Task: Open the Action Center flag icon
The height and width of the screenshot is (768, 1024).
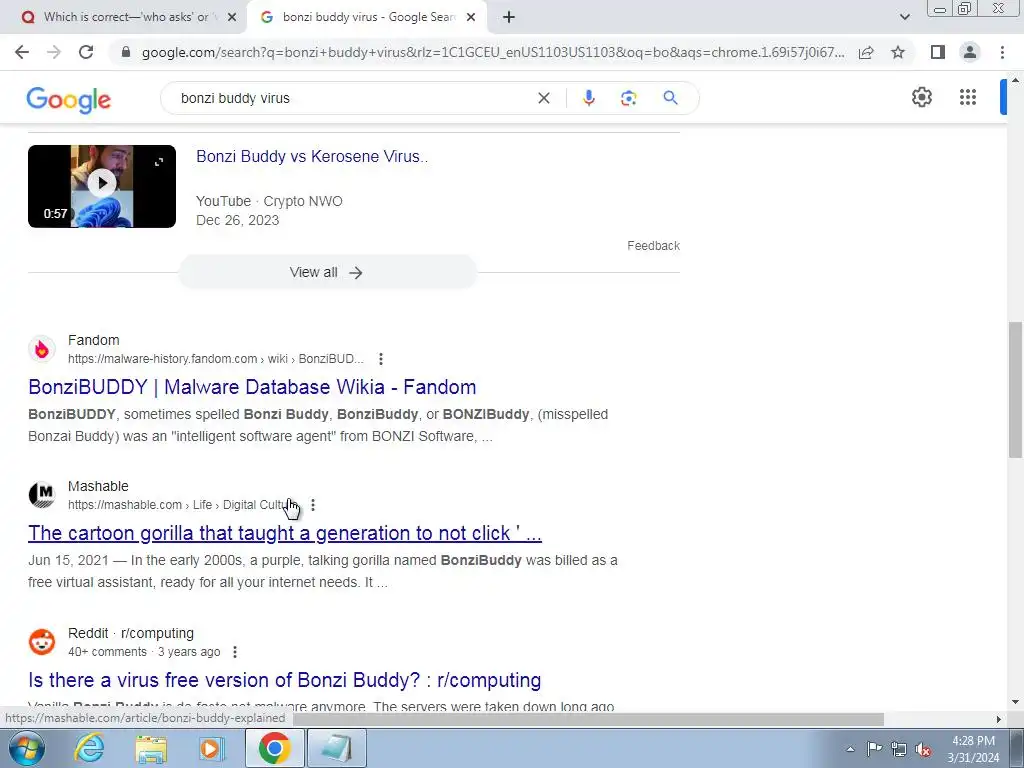Action: tap(874, 749)
